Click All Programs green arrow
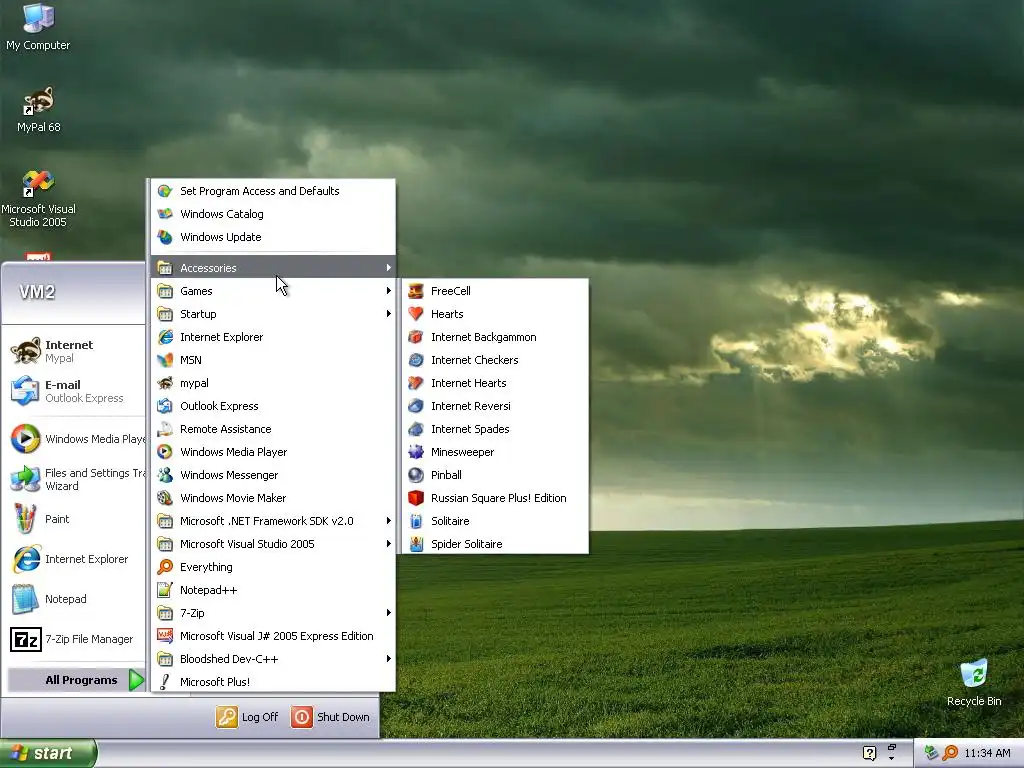The image size is (1024, 768). point(136,680)
